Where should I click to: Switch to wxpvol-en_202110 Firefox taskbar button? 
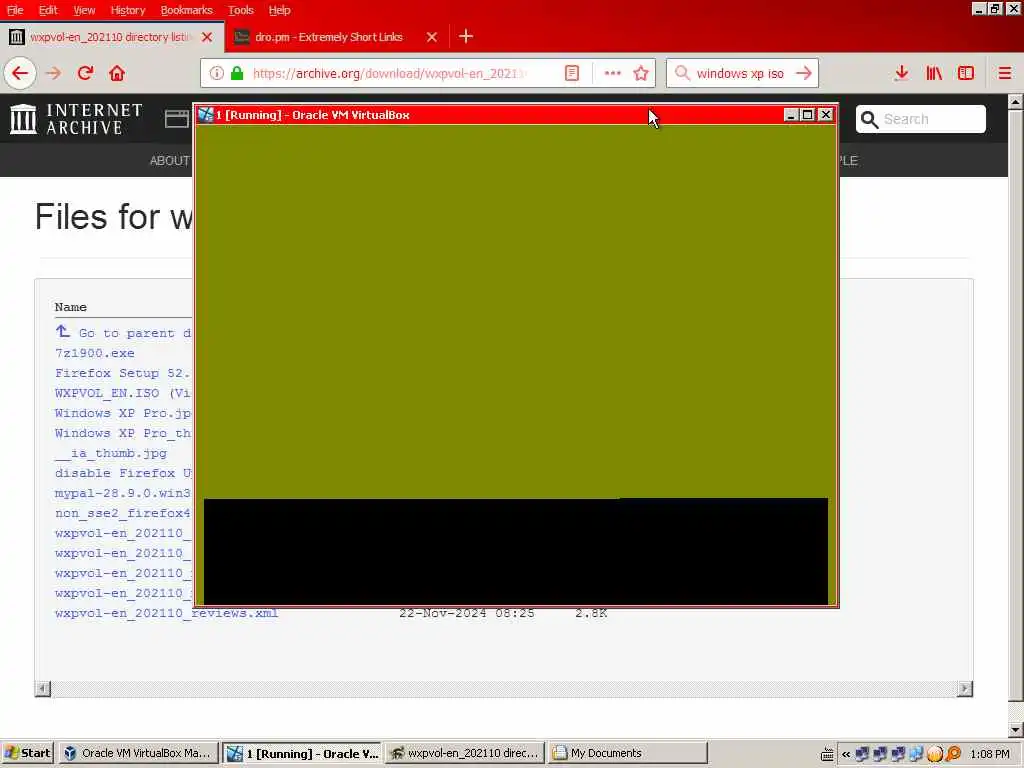click(465, 753)
